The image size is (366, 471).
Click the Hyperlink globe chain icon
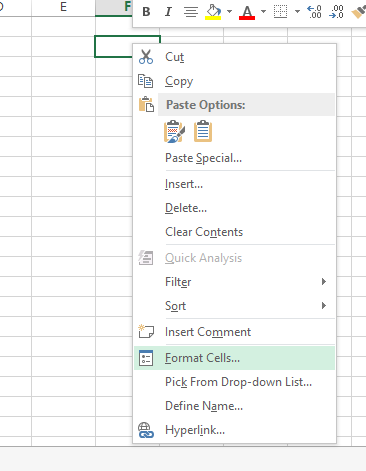(x=146, y=430)
